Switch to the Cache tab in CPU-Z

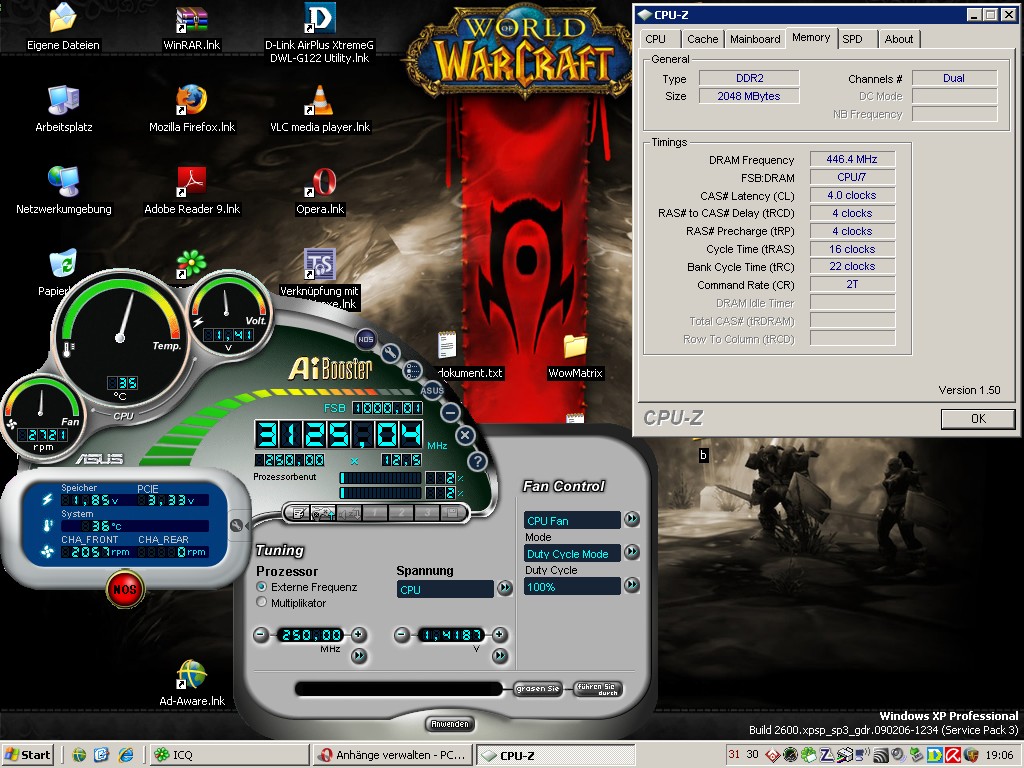point(703,39)
